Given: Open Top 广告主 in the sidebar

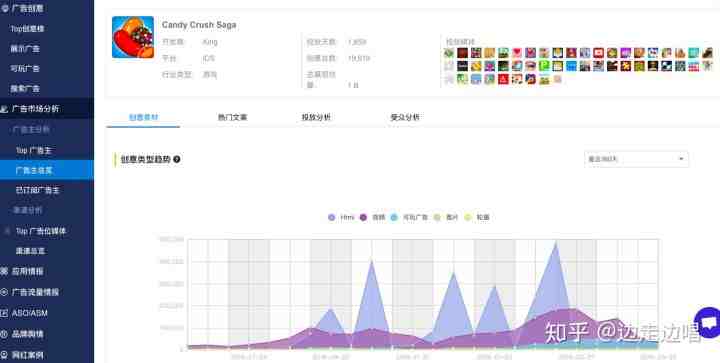Looking at the screenshot, I should [x=34, y=150].
